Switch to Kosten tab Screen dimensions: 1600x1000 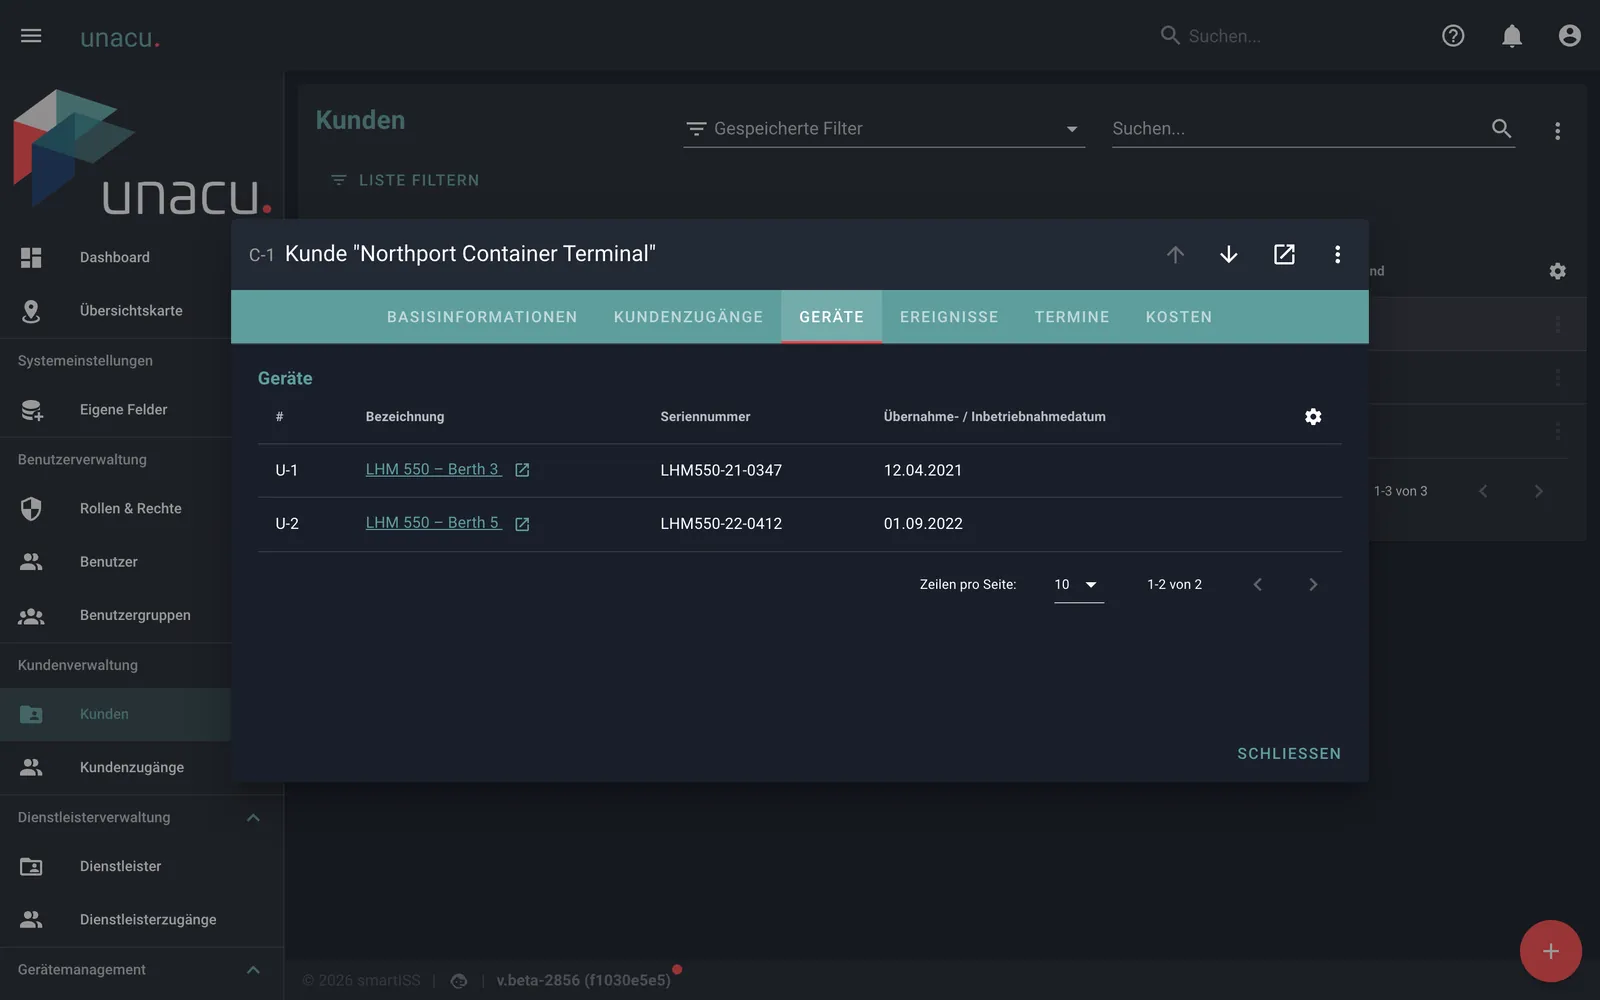pyautogui.click(x=1179, y=317)
